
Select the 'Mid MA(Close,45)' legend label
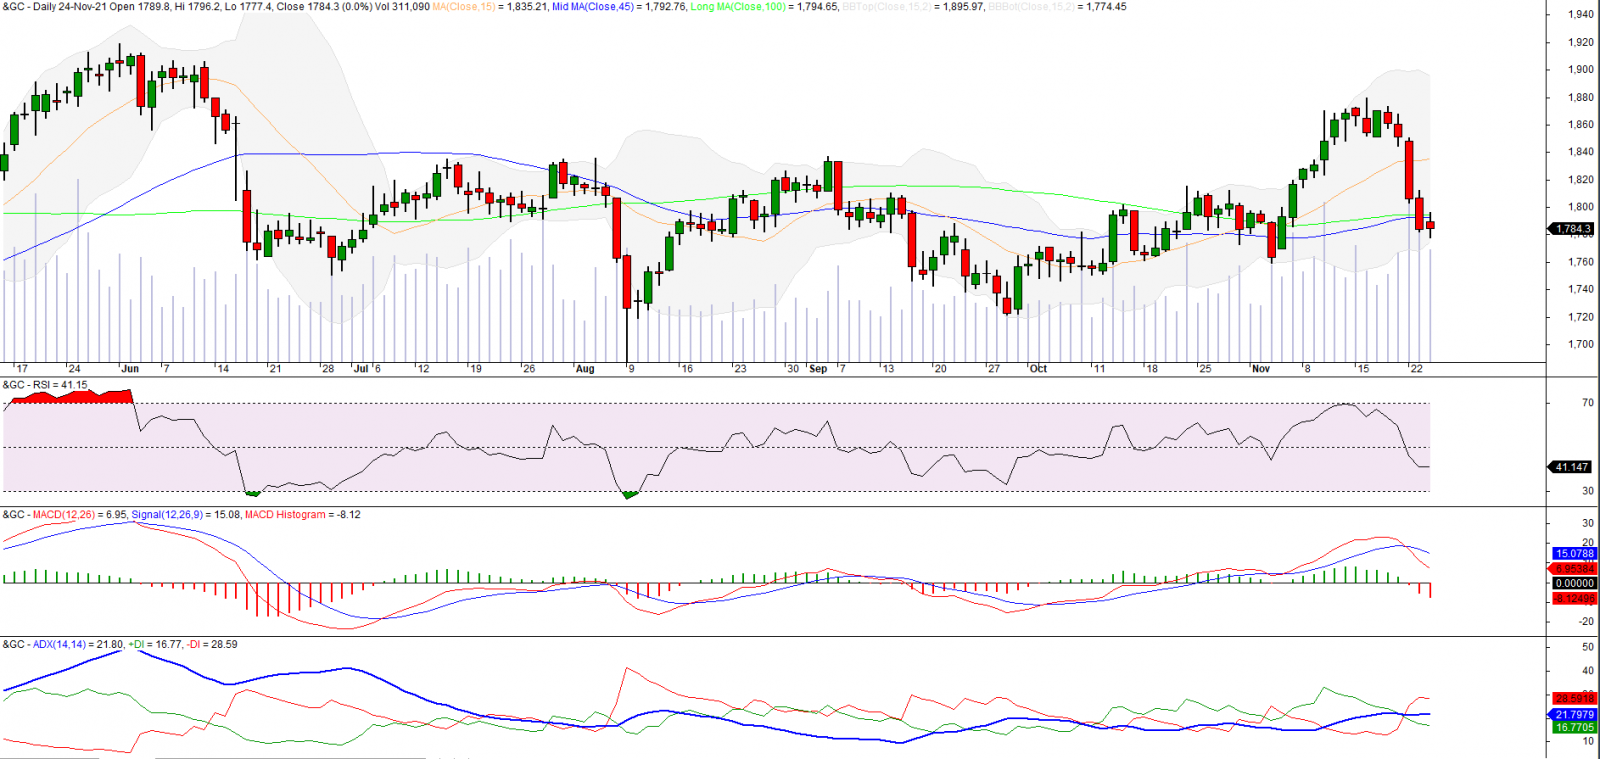(592, 7)
